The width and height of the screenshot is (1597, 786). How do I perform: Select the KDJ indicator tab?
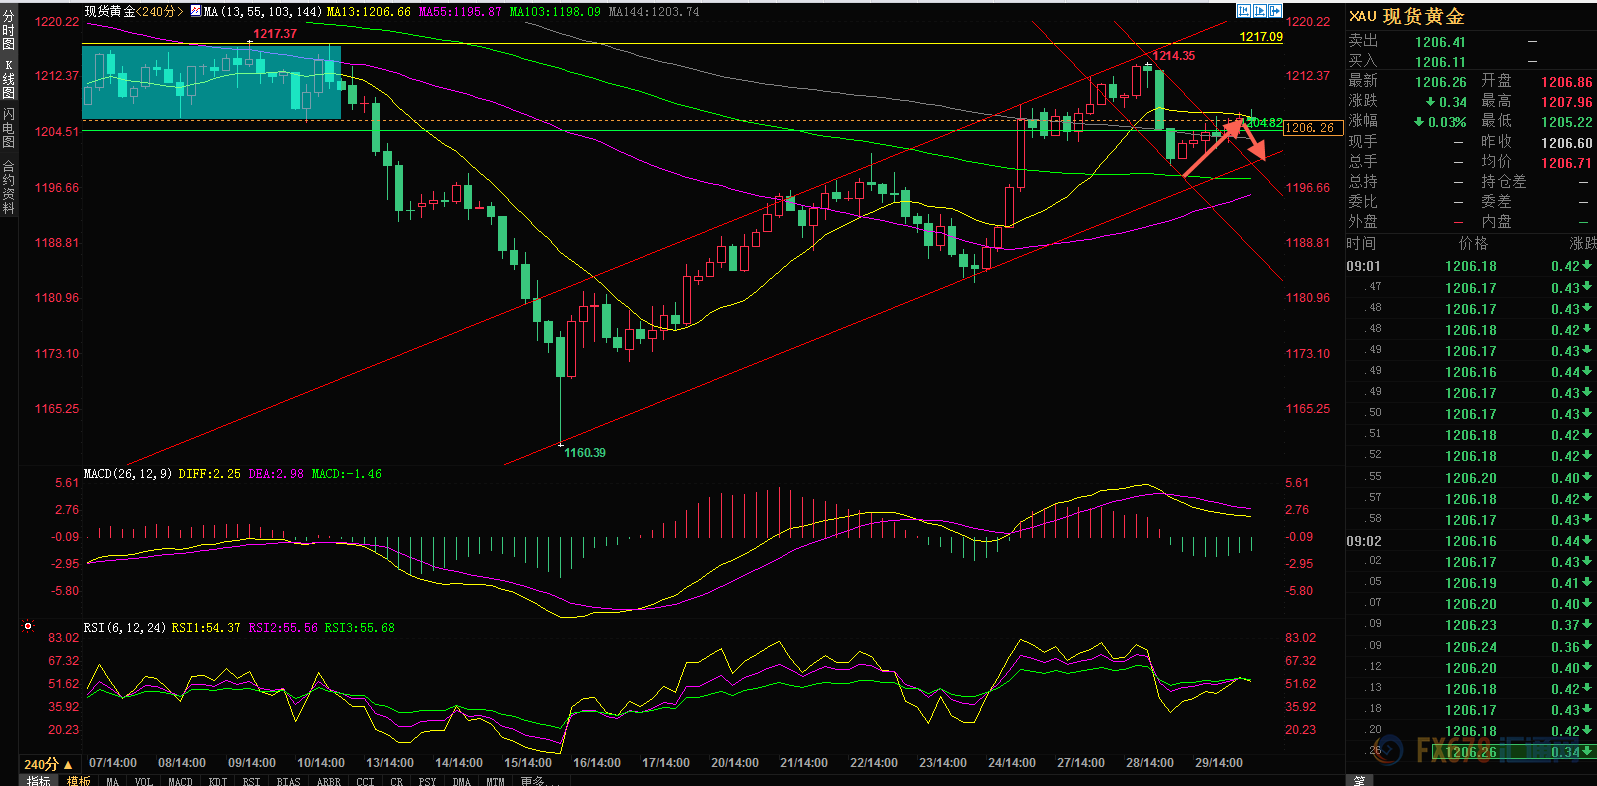pos(218,781)
